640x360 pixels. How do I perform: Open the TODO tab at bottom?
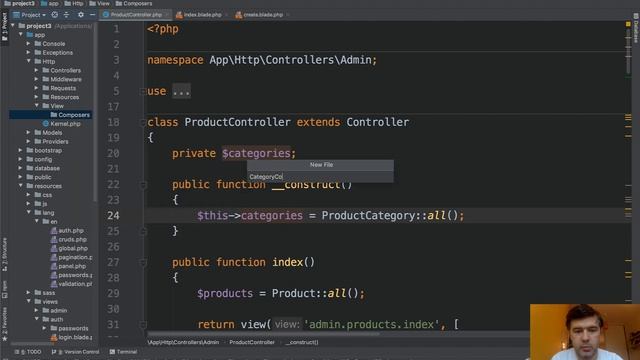click(28, 351)
